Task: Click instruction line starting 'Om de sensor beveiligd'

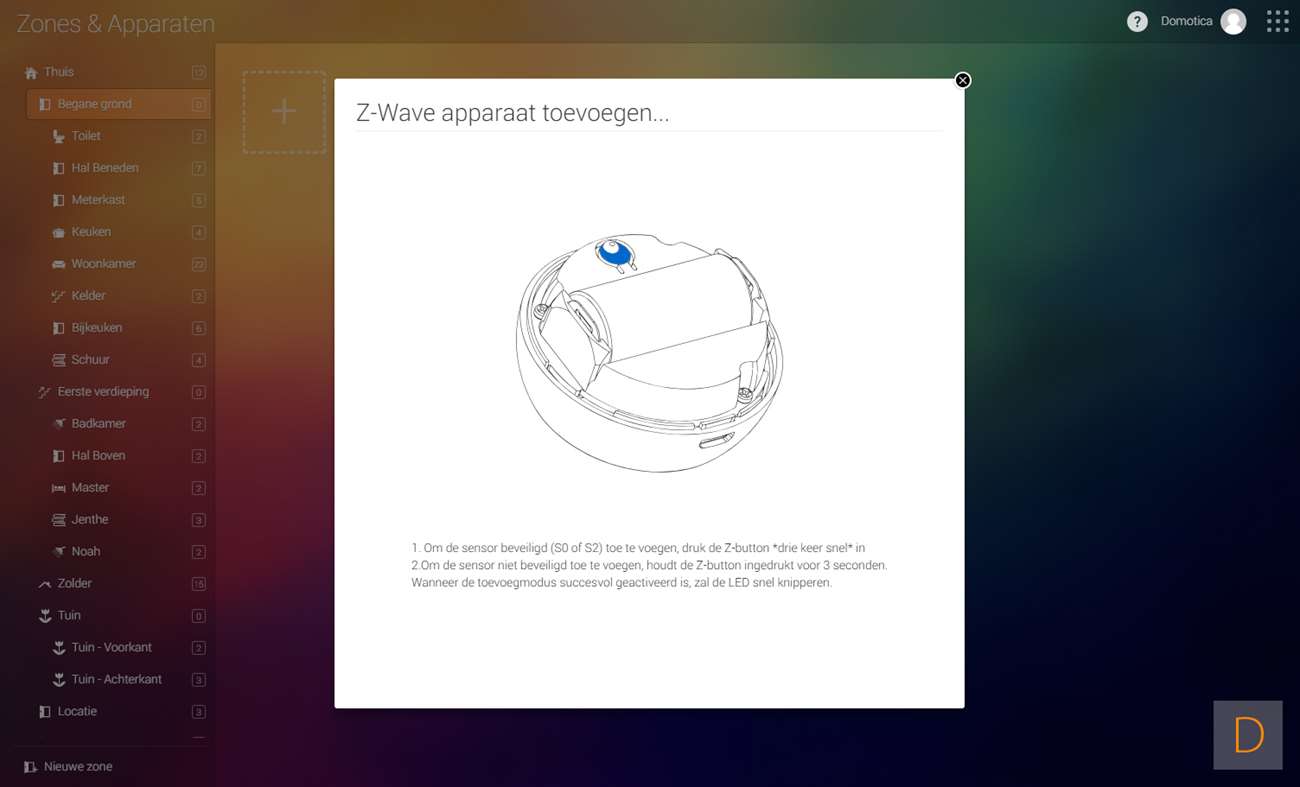Action: pyautogui.click(x=638, y=548)
